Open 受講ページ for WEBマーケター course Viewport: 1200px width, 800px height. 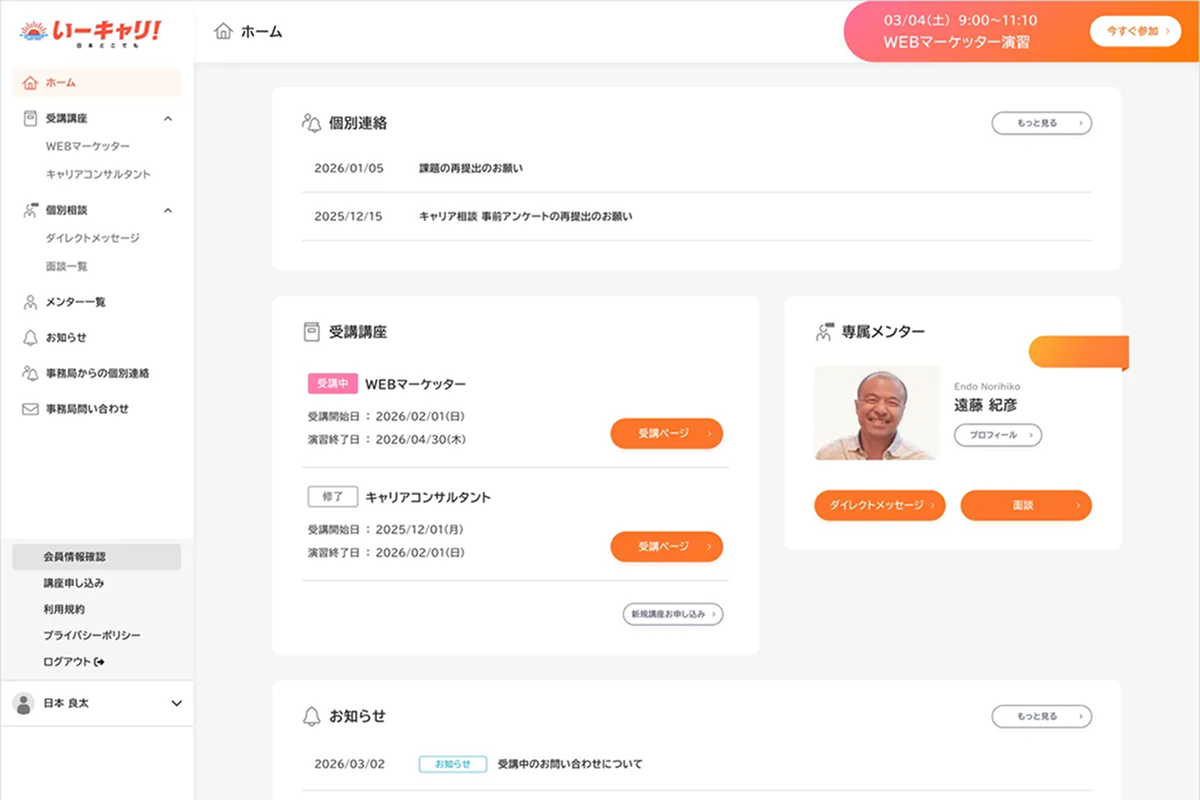point(666,433)
